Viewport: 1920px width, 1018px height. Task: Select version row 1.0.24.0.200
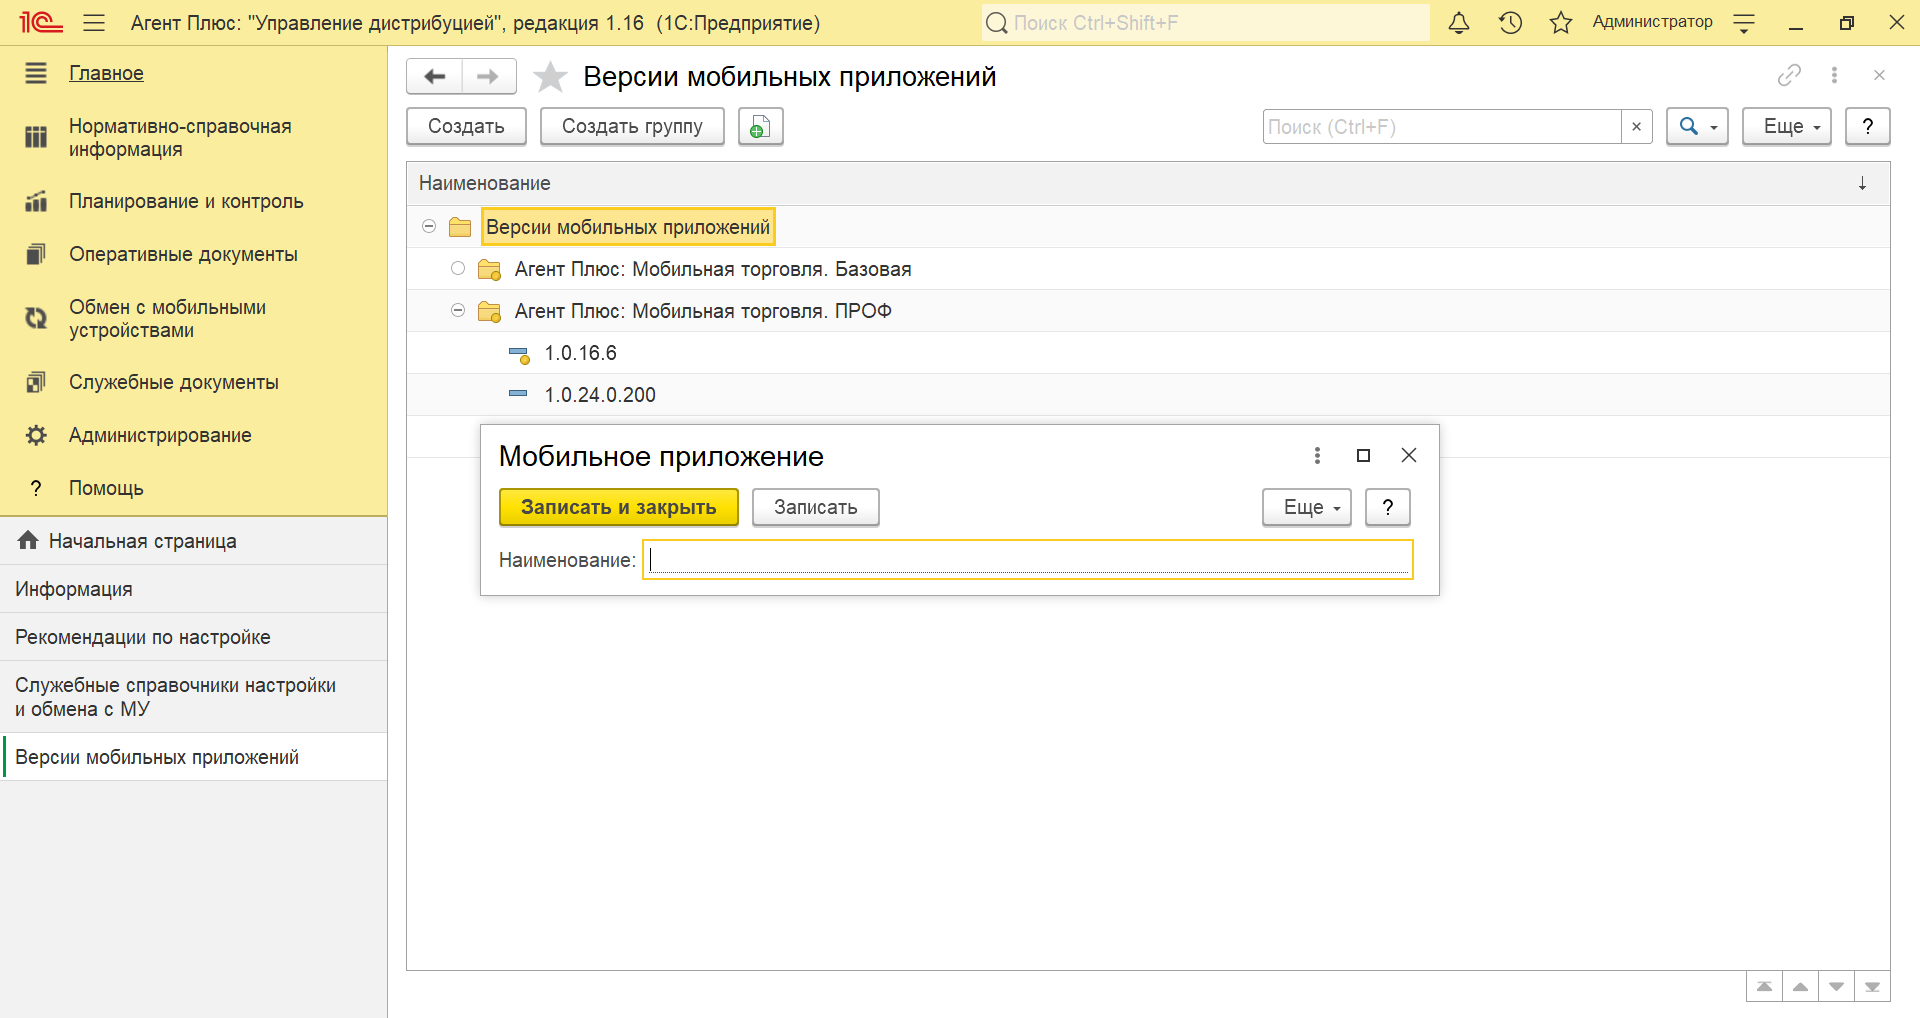[1148, 395]
